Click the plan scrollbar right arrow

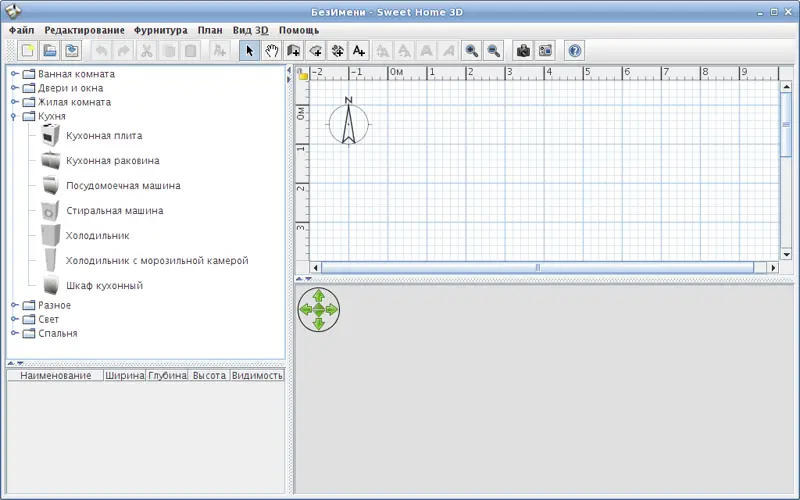(x=773, y=267)
